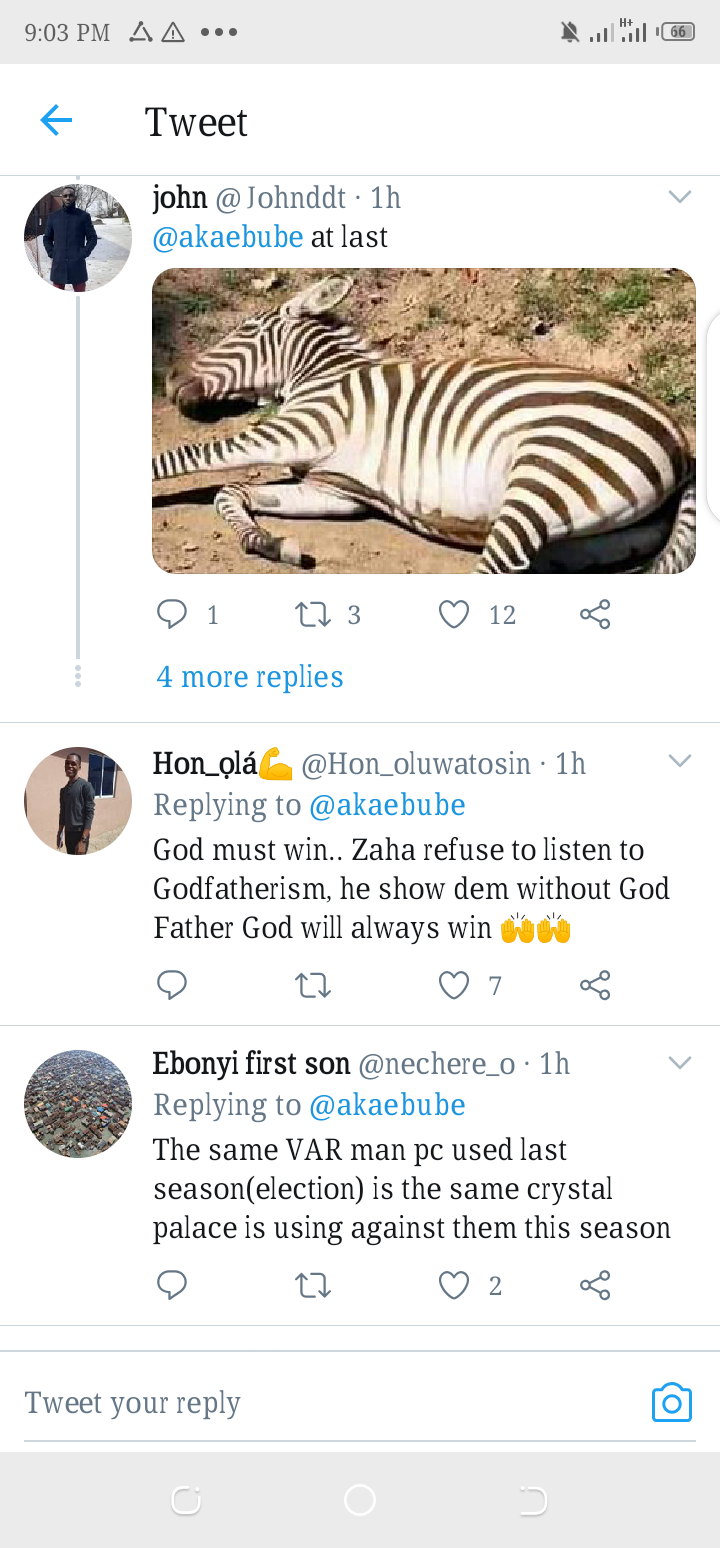Viewport: 720px width, 1548px height.
Task: Like john's zebra tweet
Action: click(x=454, y=614)
